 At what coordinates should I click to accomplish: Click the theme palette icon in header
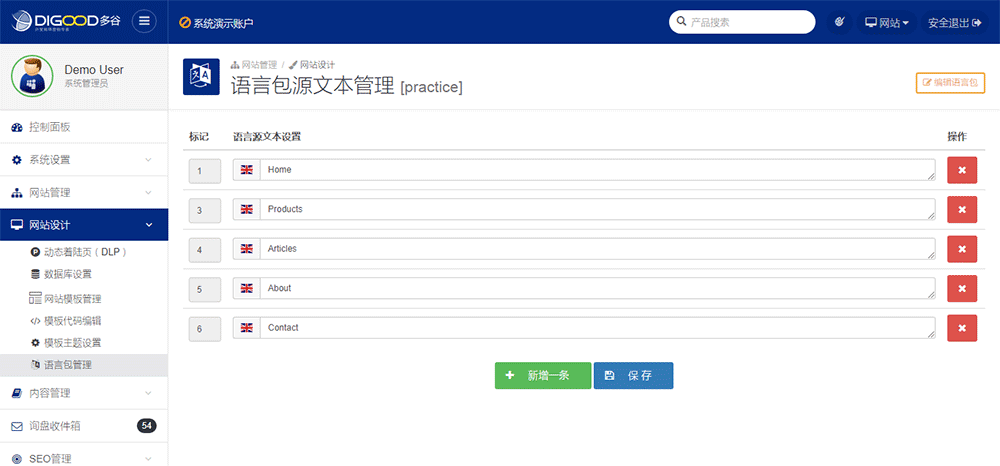point(839,22)
